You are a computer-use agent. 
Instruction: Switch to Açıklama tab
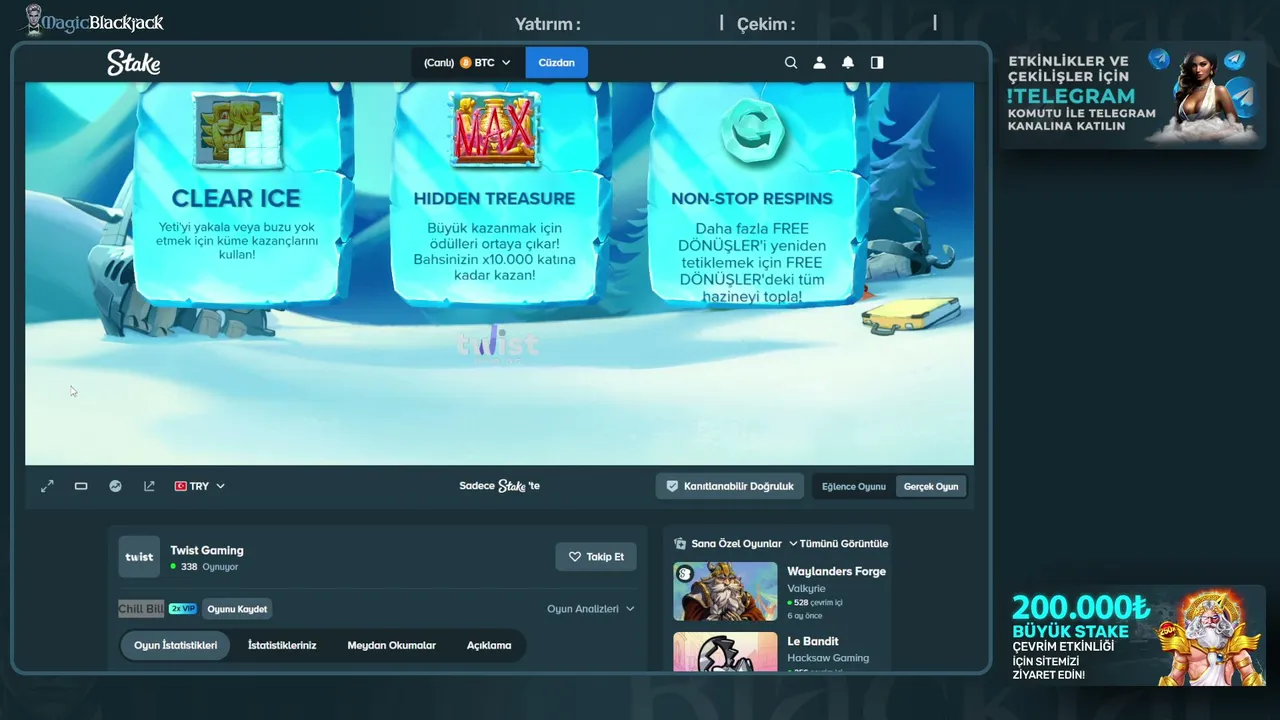click(489, 645)
